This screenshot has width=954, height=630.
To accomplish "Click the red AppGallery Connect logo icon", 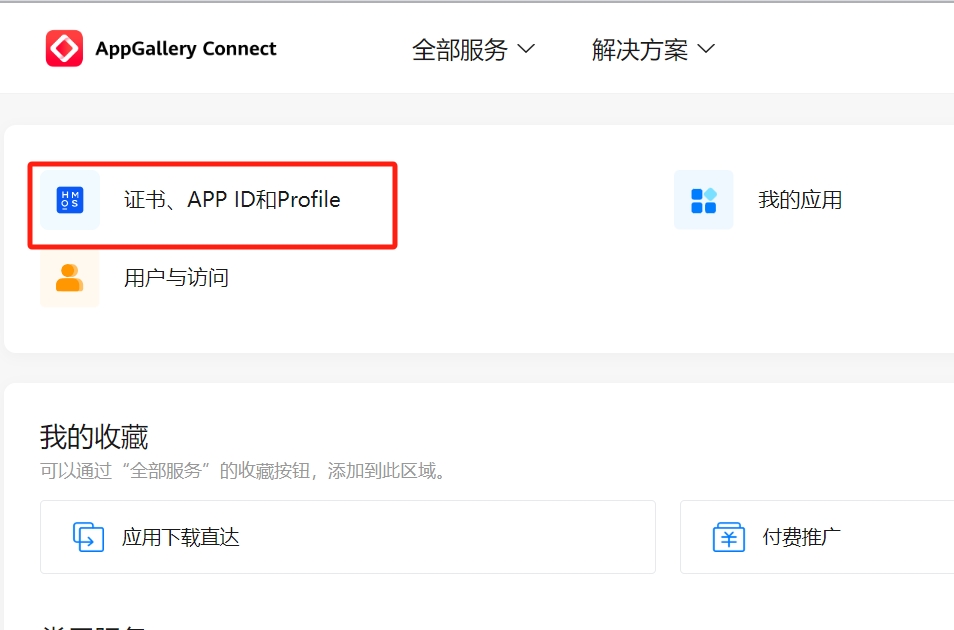I will pyautogui.click(x=64, y=48).
